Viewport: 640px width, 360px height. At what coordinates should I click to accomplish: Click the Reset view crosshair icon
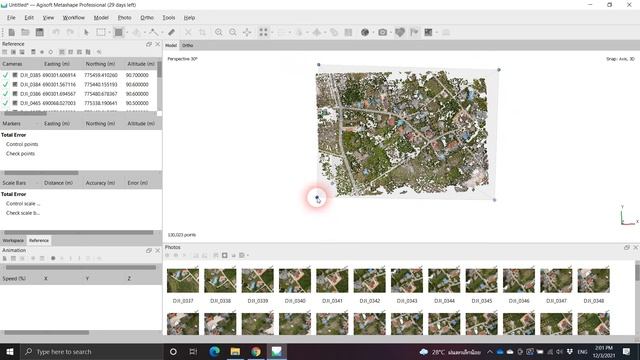(x=247, y=32)
